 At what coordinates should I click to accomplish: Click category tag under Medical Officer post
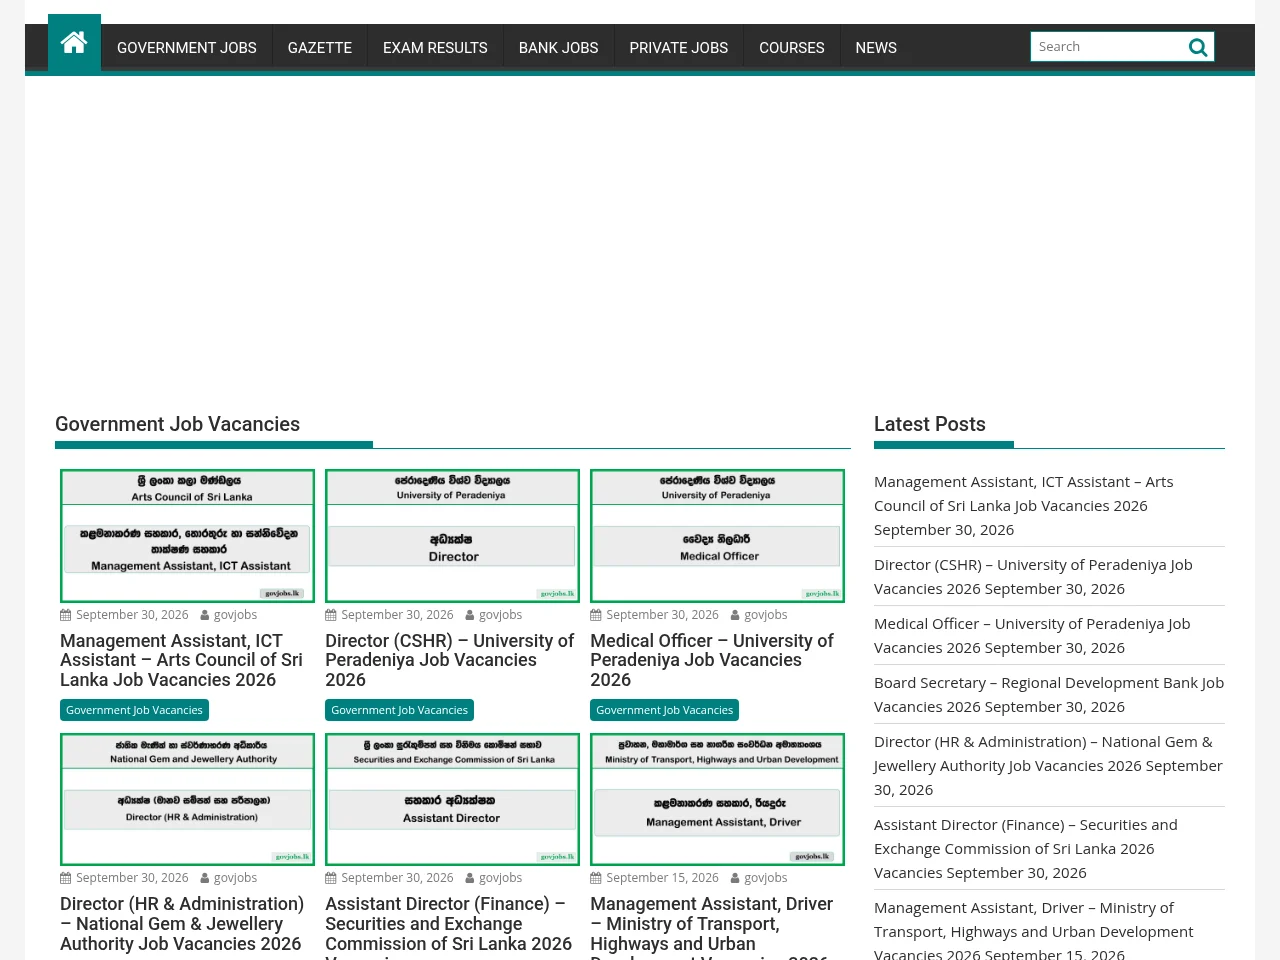point(664,710)
